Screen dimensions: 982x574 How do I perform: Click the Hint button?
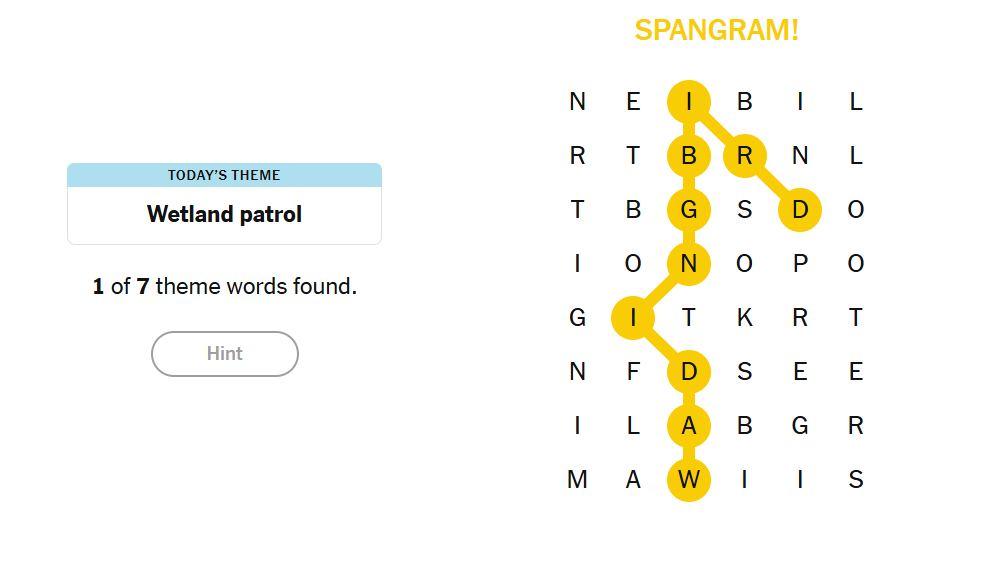pyautogui.click(x=224, y=354)
